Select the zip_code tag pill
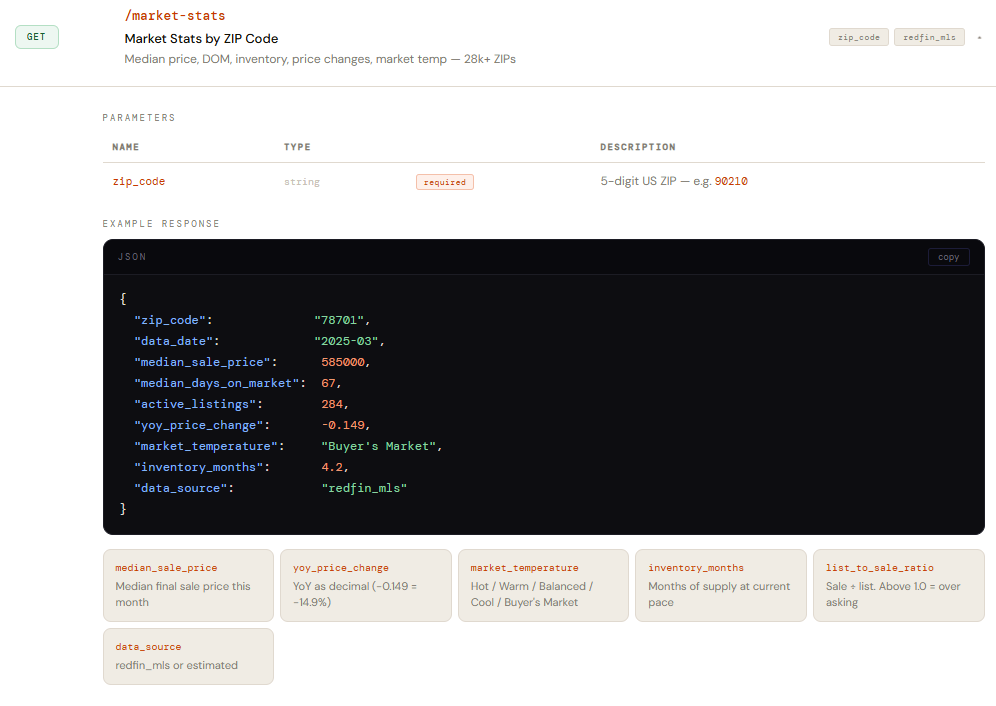Viewport: 996px width, 706px height. coord(858,36)
